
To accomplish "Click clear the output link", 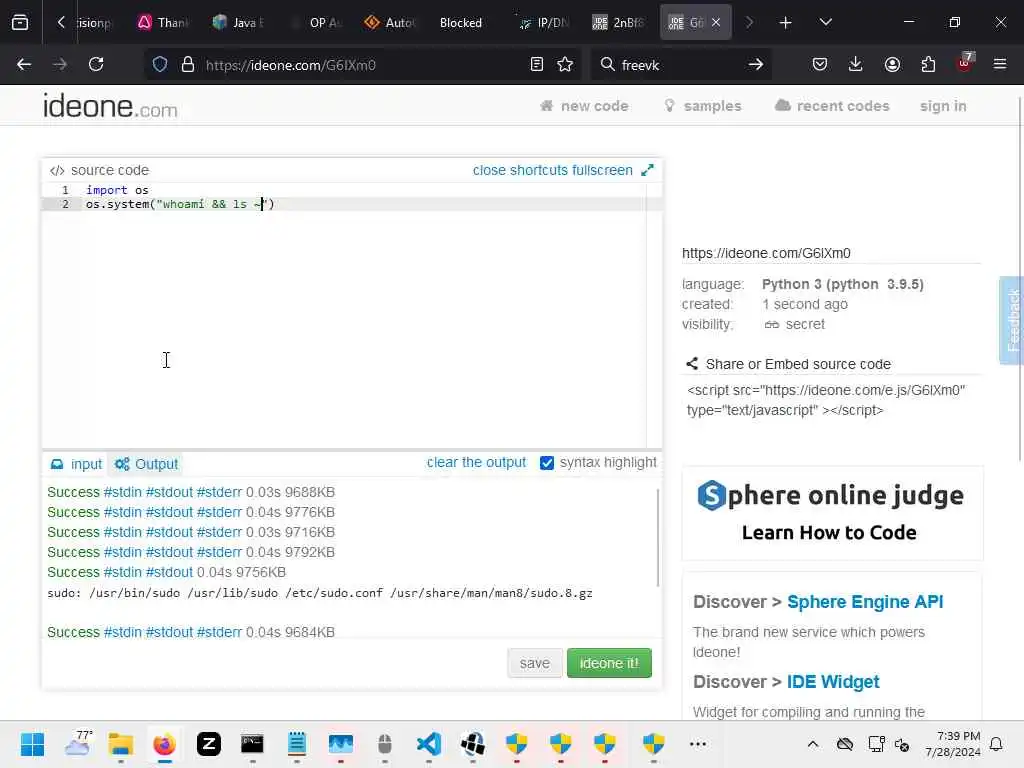I will click(x=476, y=462).
